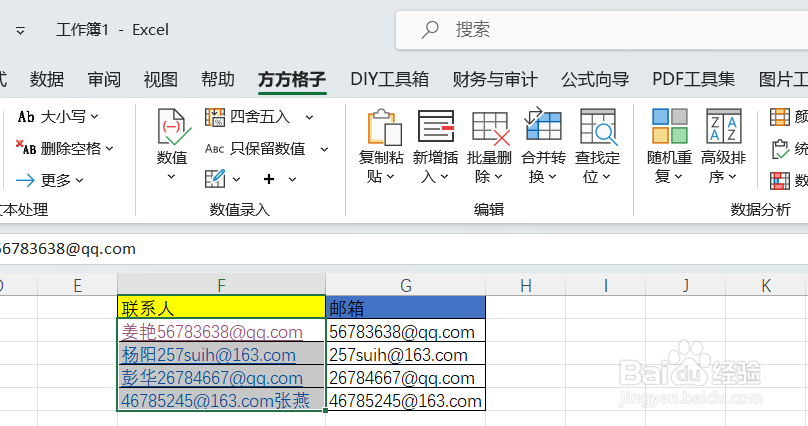Click the 随机重复 colored squares icon
The width and height of the screenshot is (808, 426).
coord(669,126)
